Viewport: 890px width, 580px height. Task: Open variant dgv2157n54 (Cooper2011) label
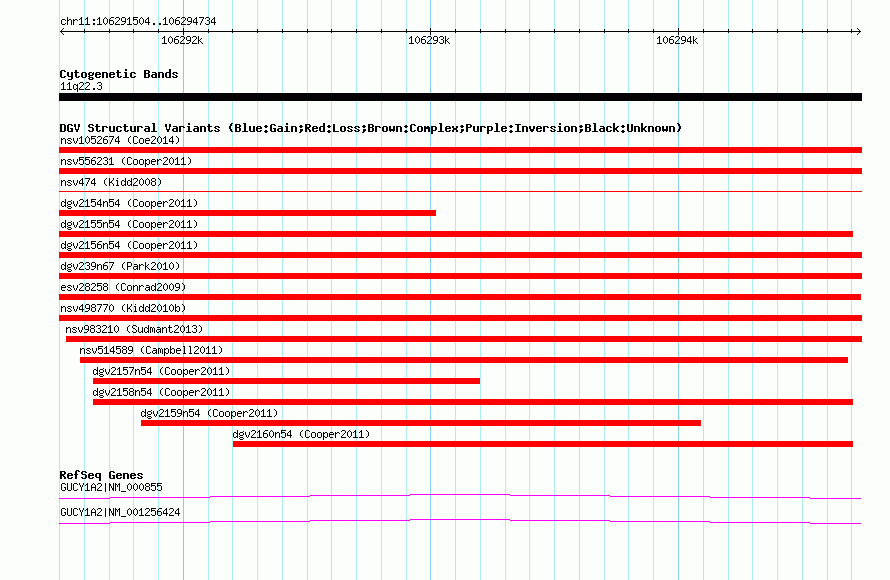[161, 371]
